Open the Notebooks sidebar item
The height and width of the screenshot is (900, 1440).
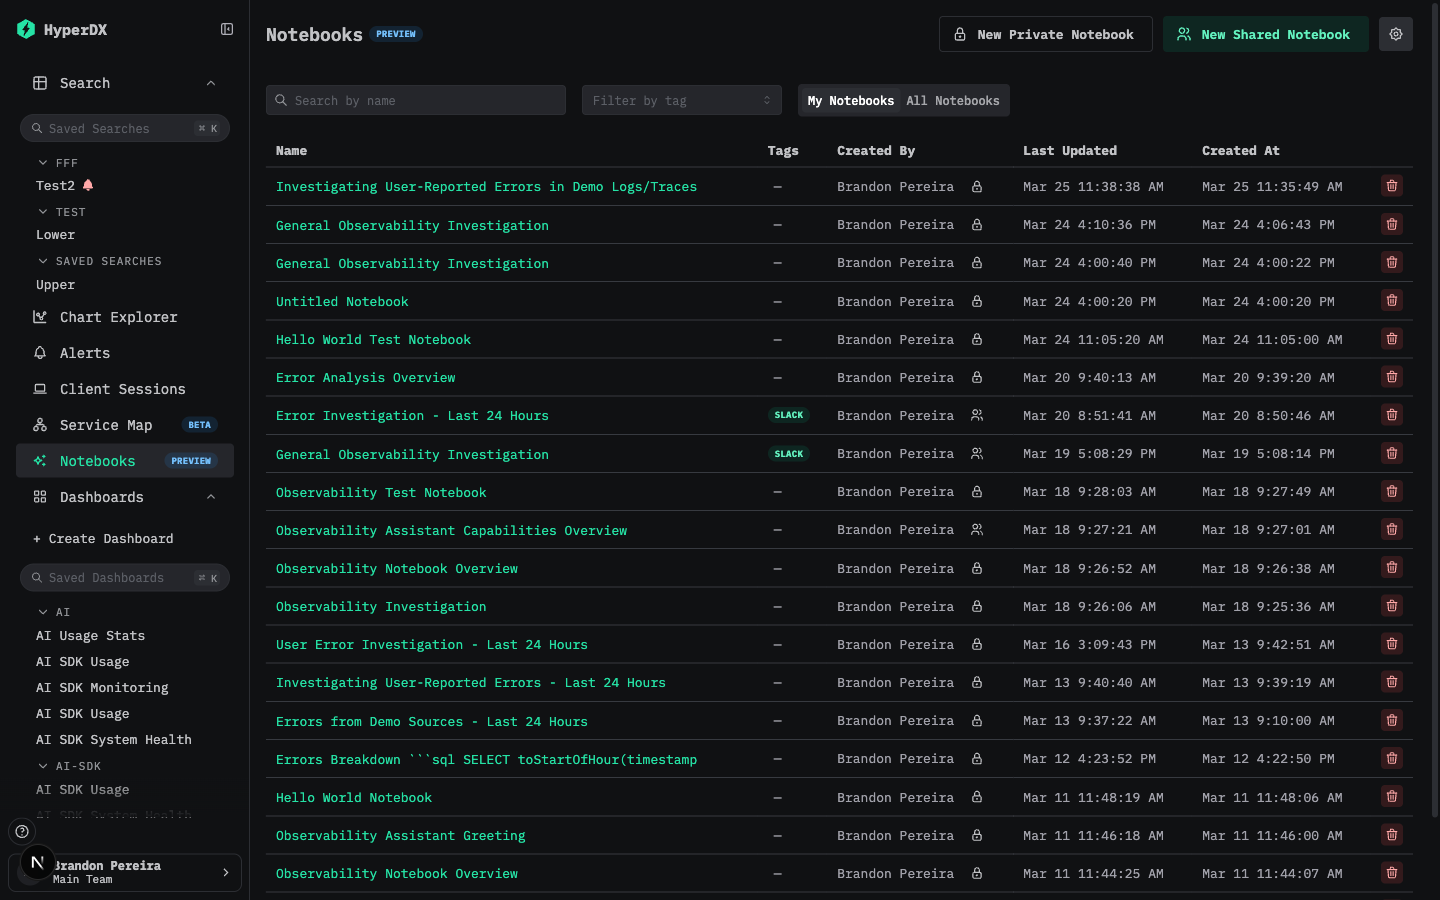coord(97,461)
